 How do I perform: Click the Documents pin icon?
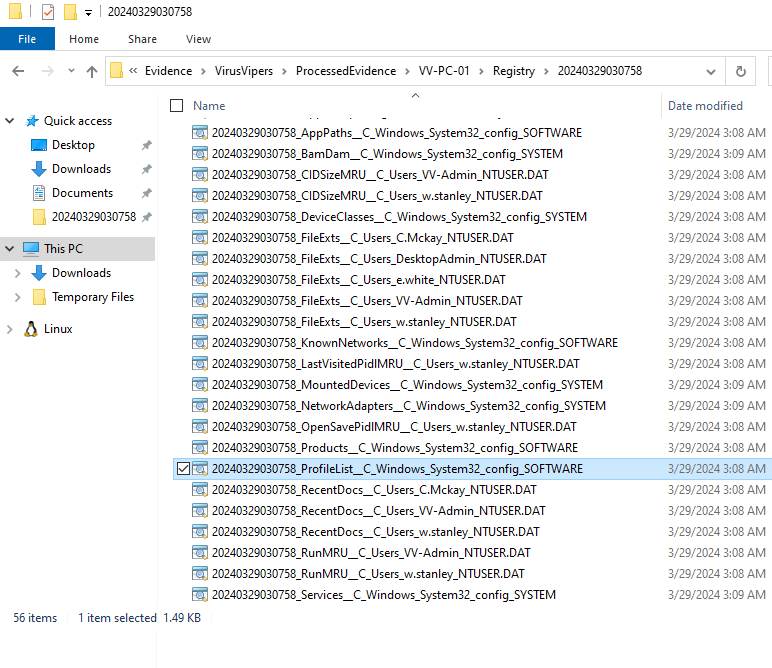147,193
